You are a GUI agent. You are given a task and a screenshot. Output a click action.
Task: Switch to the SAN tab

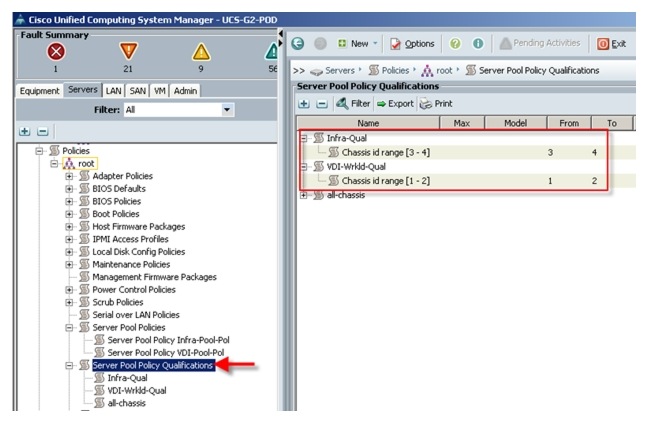138,91
